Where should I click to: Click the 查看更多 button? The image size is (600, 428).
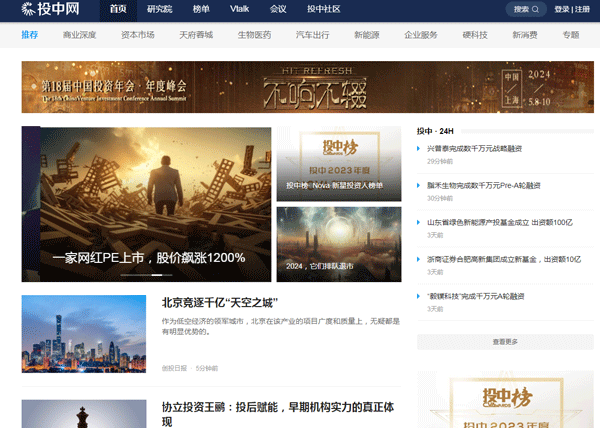[505, 342]
